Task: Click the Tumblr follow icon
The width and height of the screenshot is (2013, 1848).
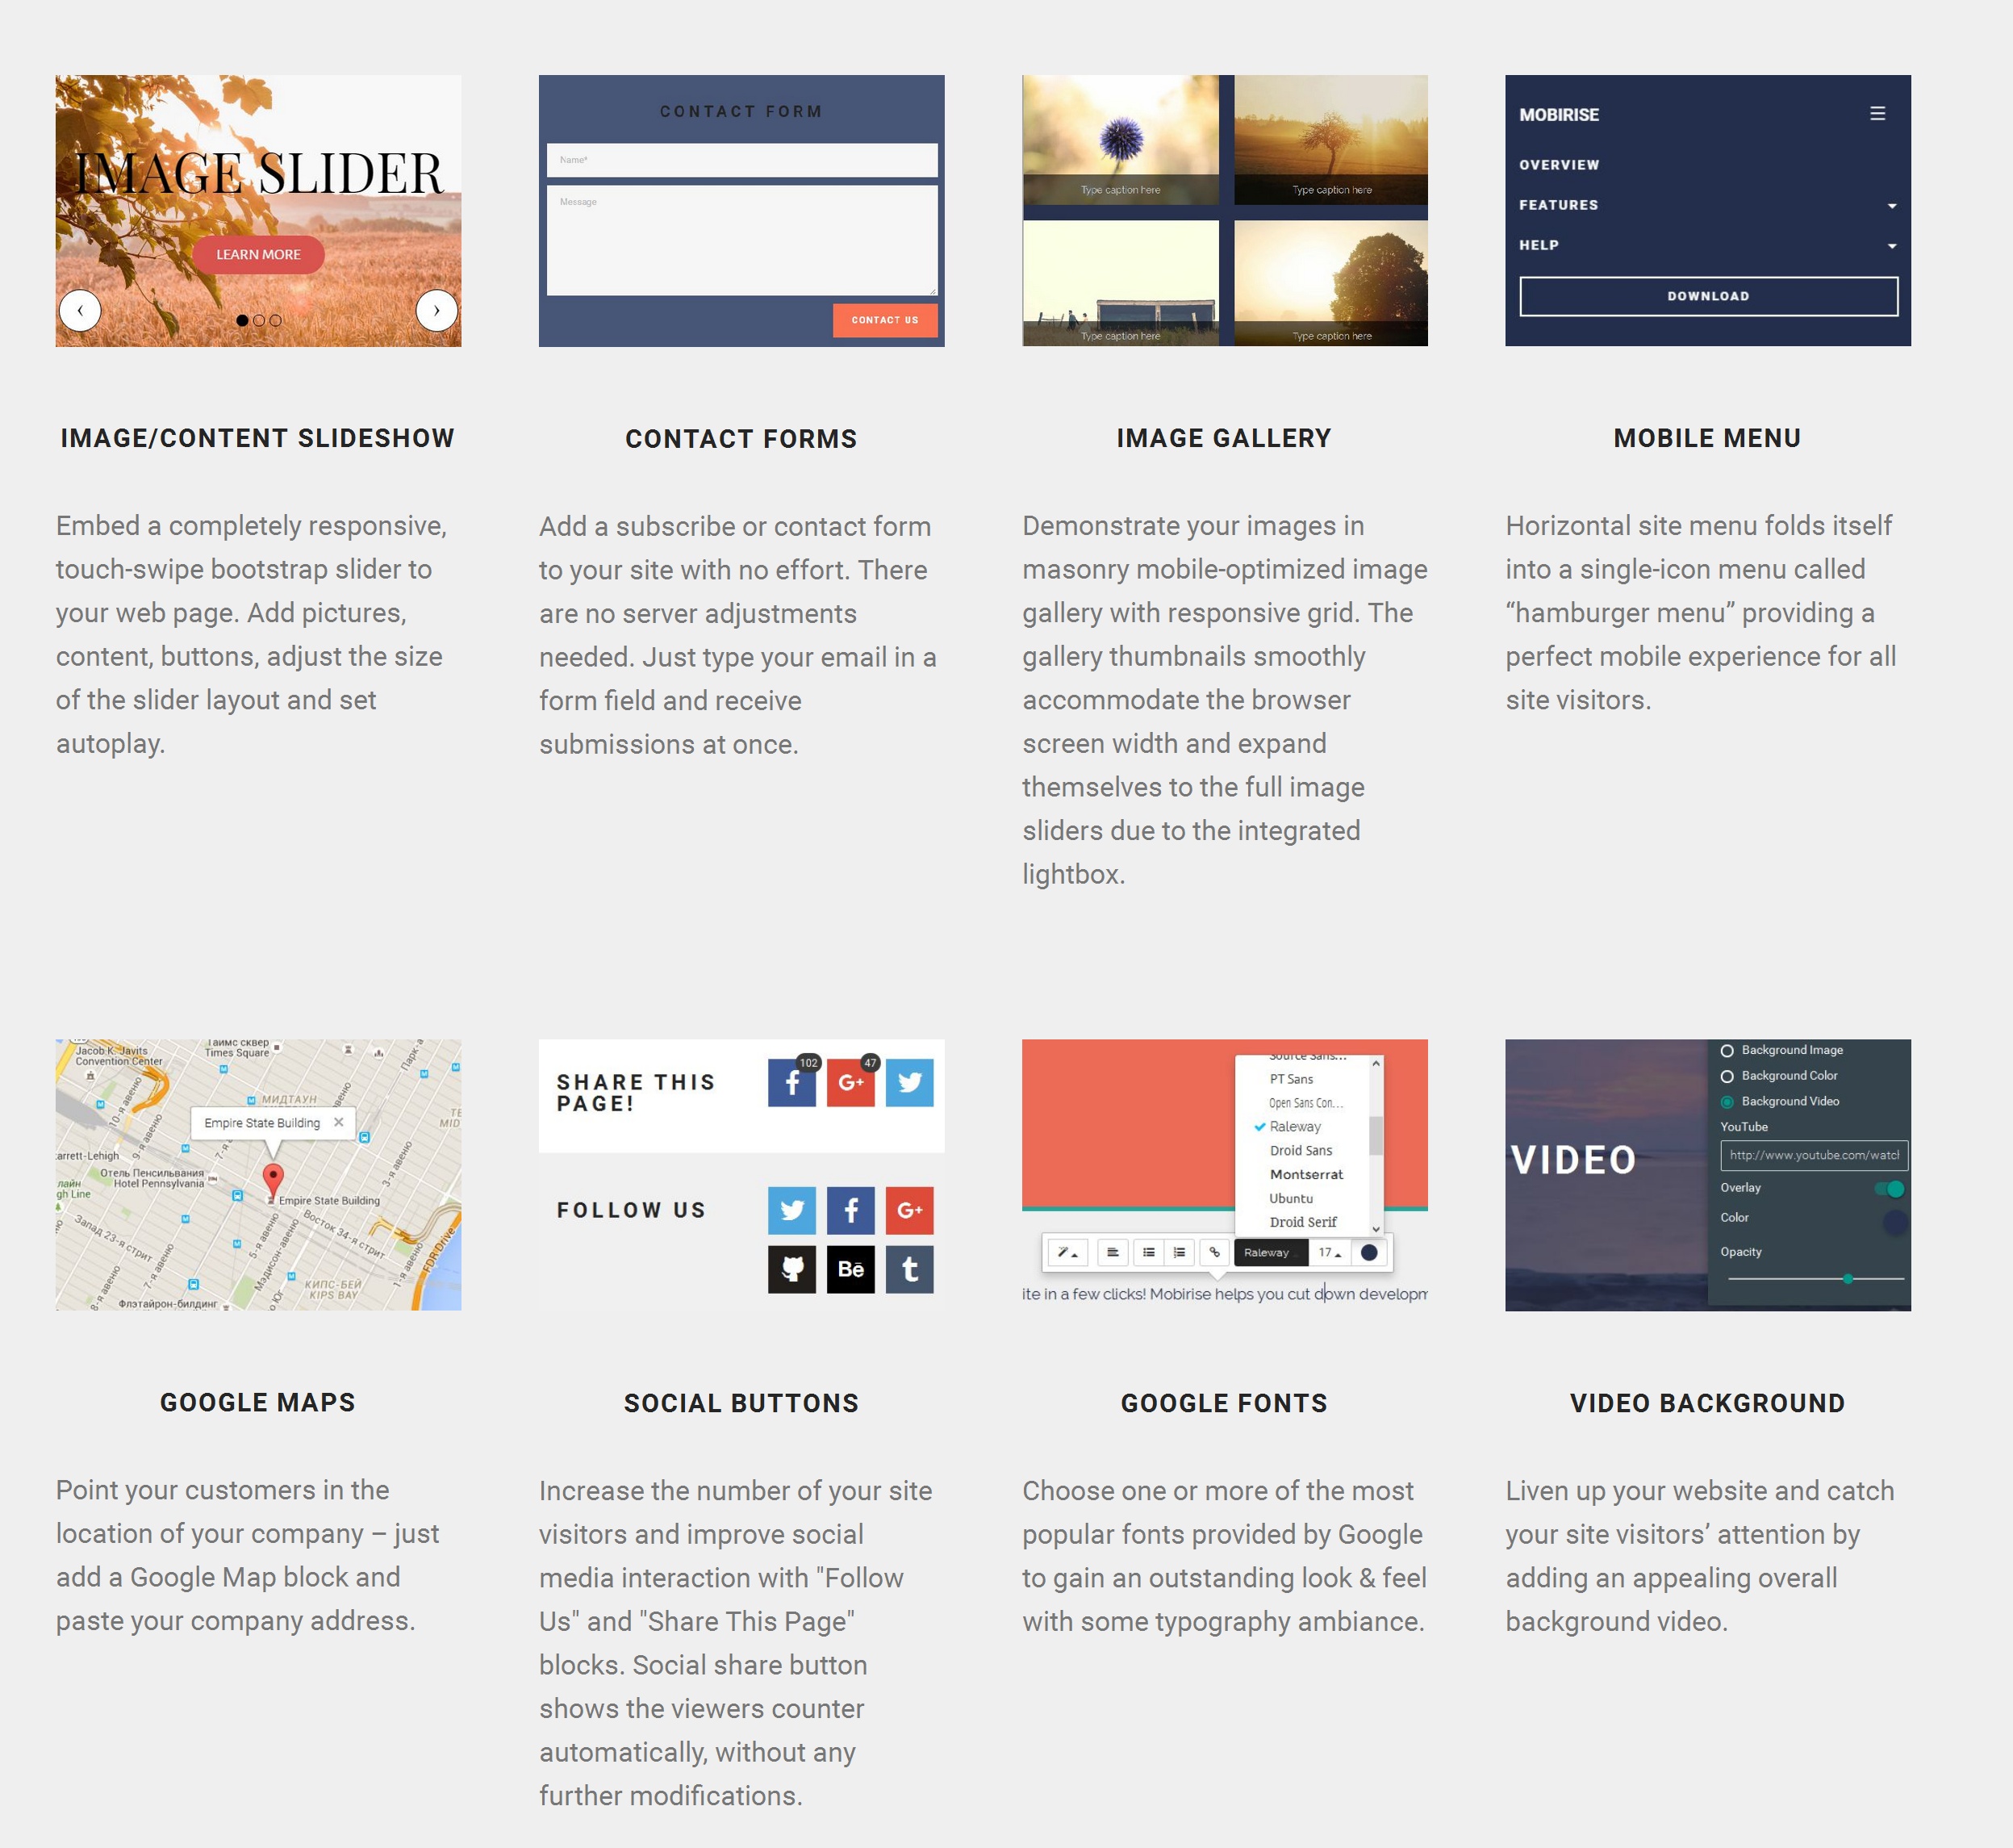Action: pyautogui.click(x=908, y=1269)
